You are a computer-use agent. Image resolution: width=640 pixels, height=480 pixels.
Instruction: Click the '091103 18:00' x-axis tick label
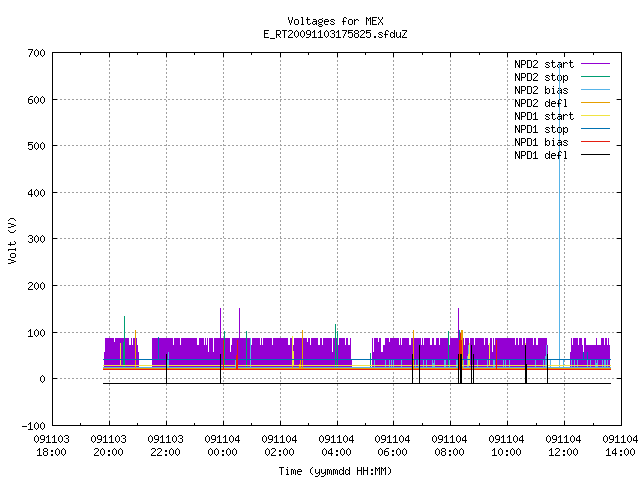pyautogui.click(x=51, y=446)
